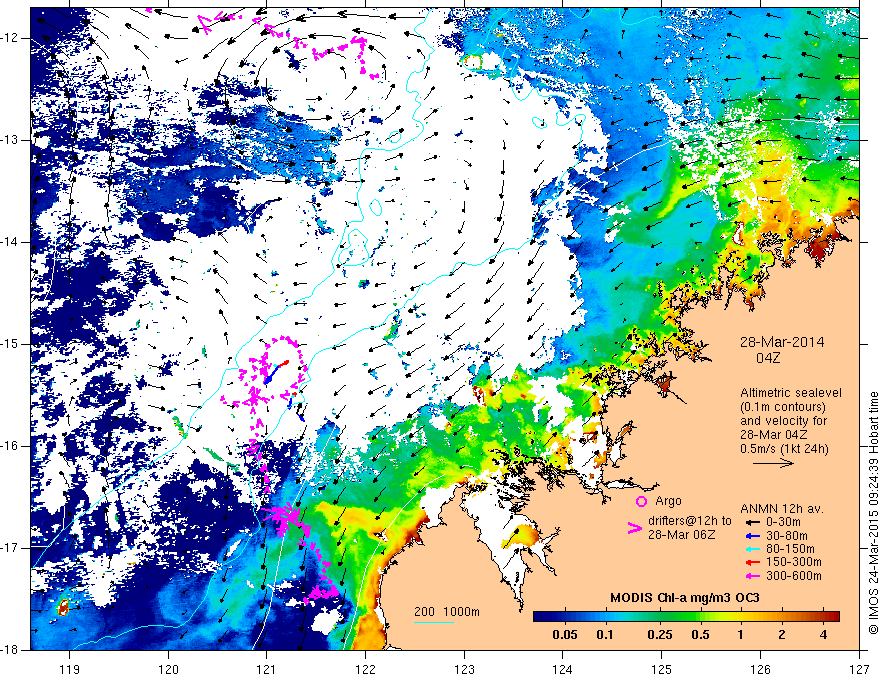Click the magenta Argo circle legend symbol

click(641, 501)
